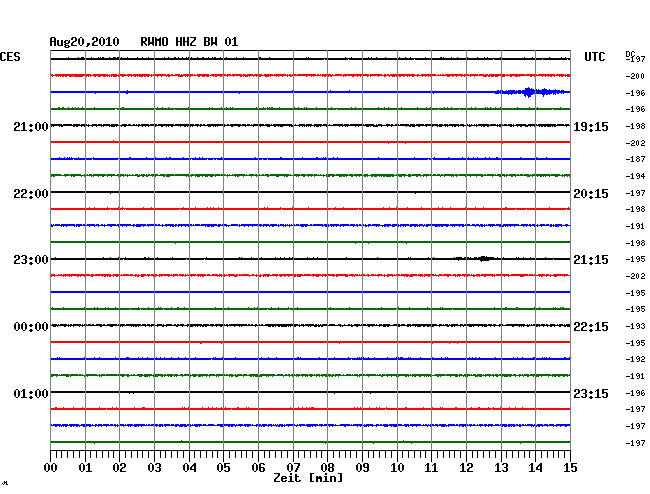Click the 01:00 local time label
The height and width of the screenshot is (494, 650).
pos(31,393)
